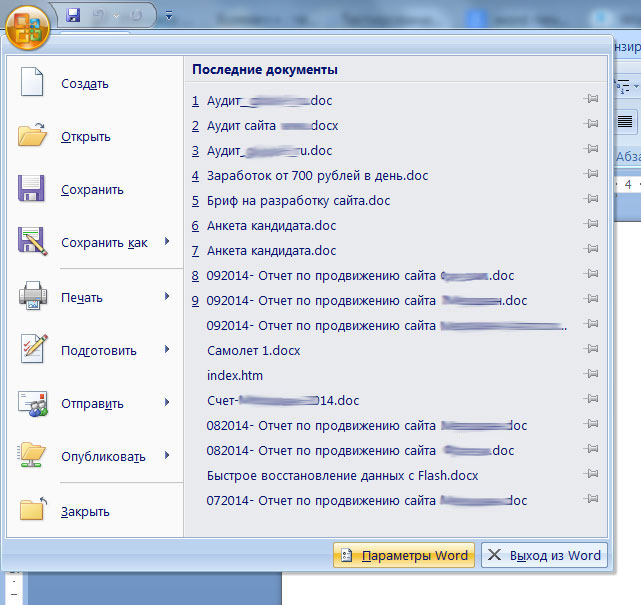Open Customize Quick Access Toolbar dropdown arrow
641x605 pixels.
[169, 16]
